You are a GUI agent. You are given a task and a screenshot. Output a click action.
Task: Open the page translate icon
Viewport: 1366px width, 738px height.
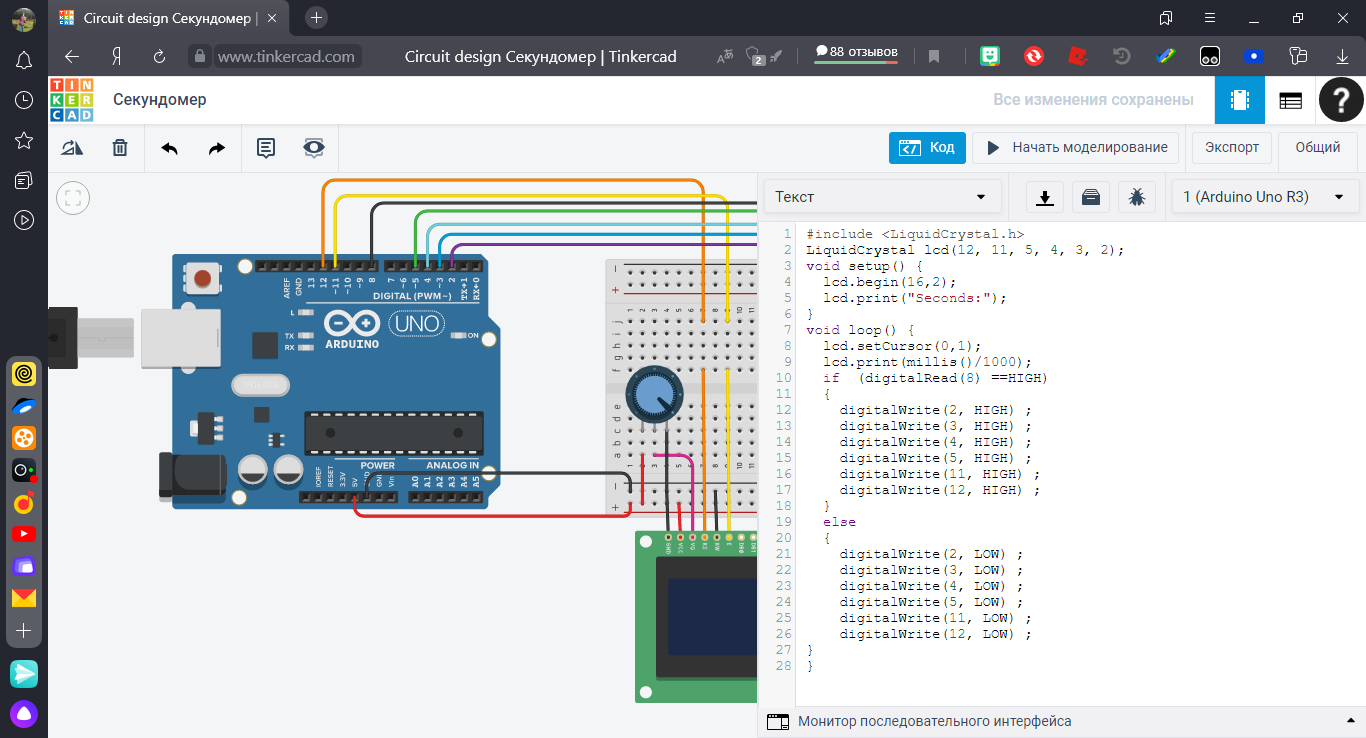tap(726, 57)
